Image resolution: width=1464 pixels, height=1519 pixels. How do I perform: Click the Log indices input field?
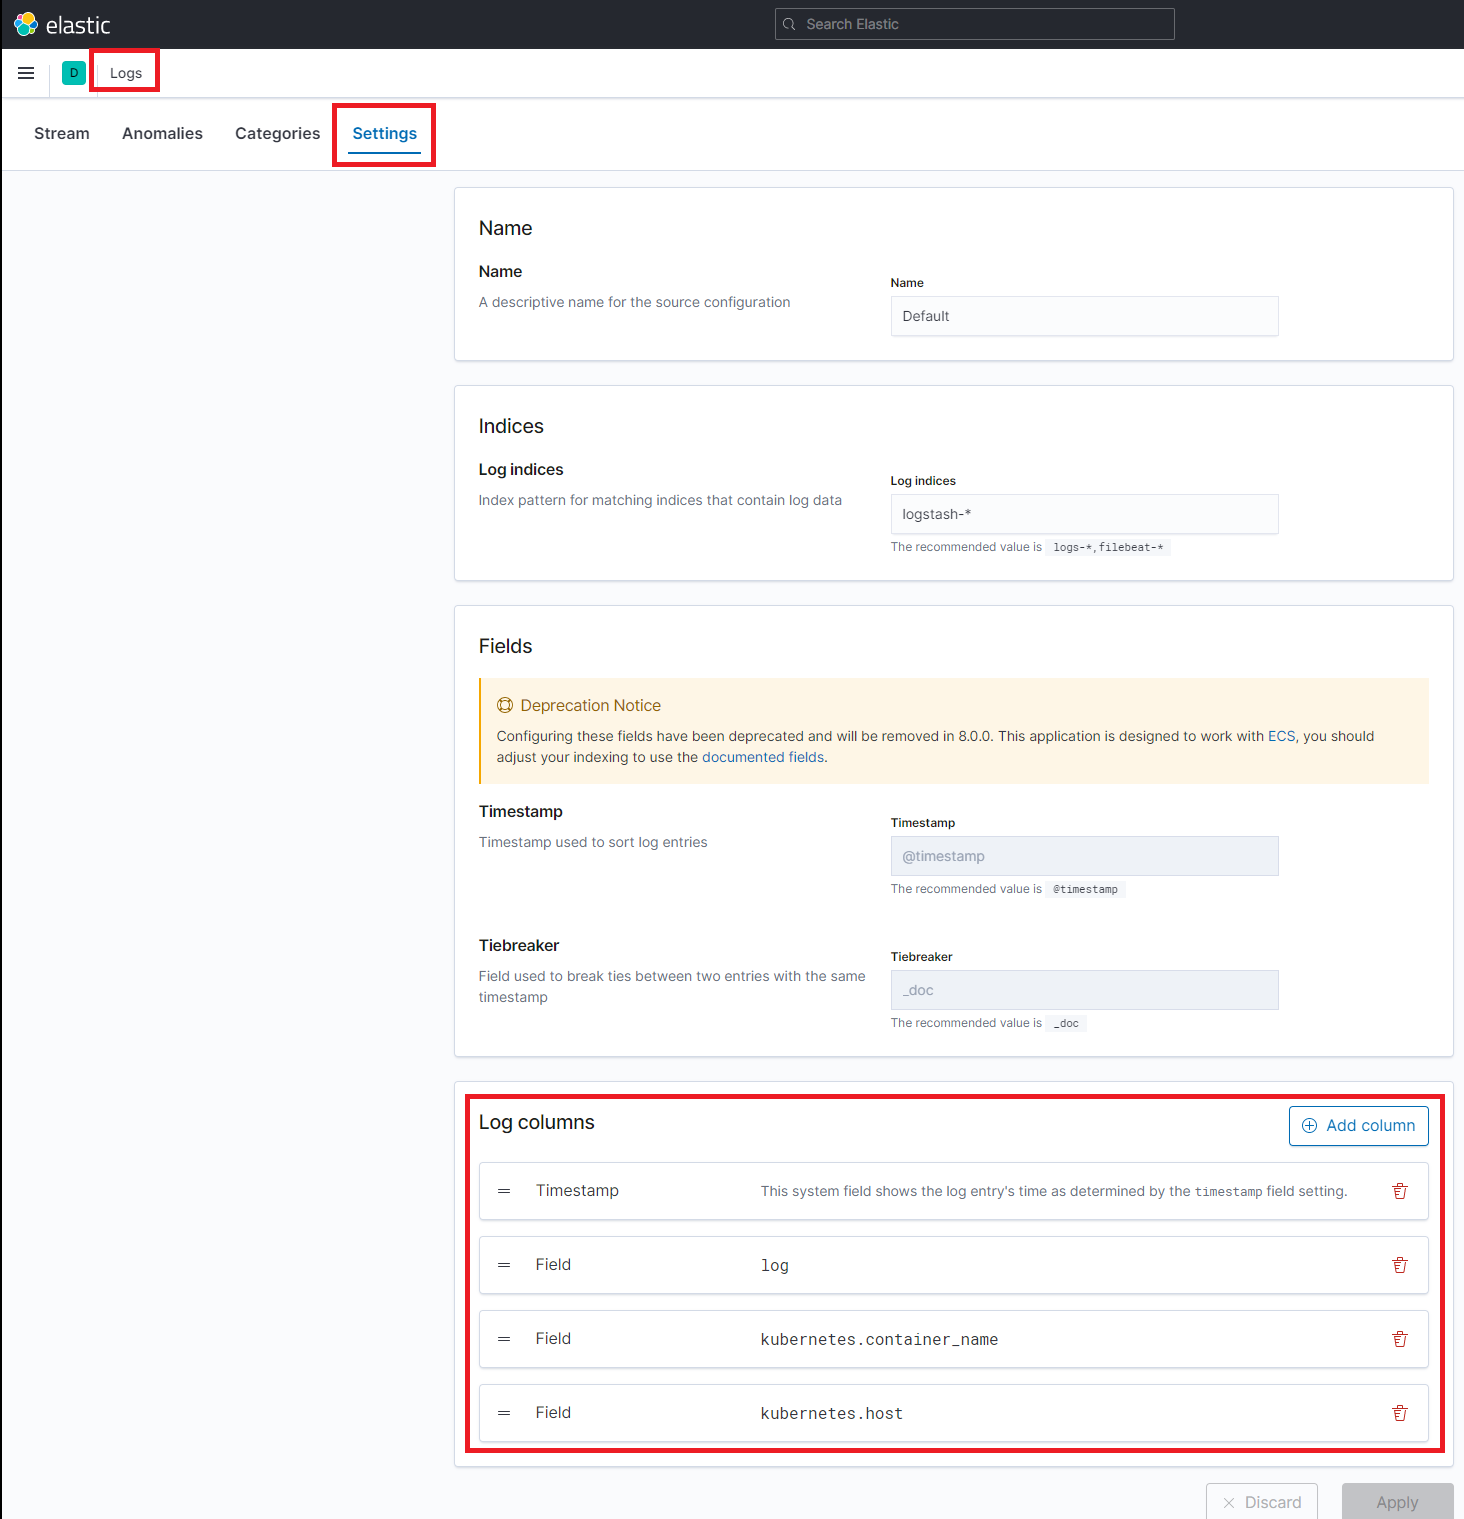click(1084, 514)
